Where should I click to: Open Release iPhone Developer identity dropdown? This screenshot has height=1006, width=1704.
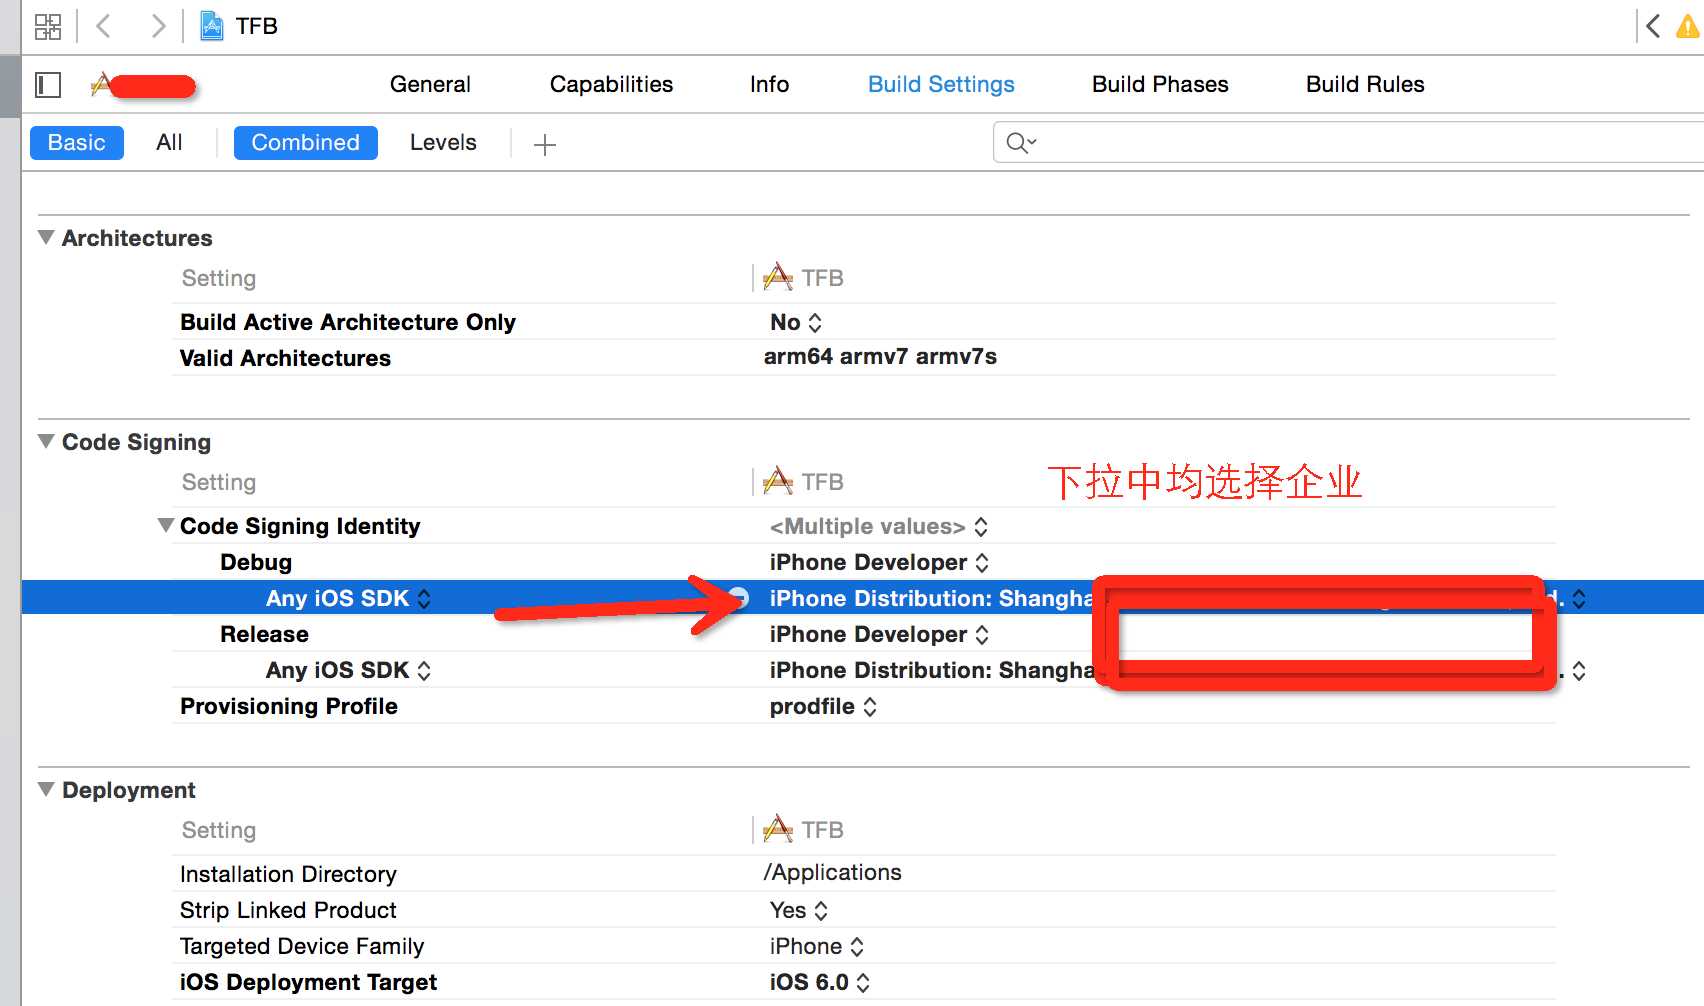[x=879, y=634]
